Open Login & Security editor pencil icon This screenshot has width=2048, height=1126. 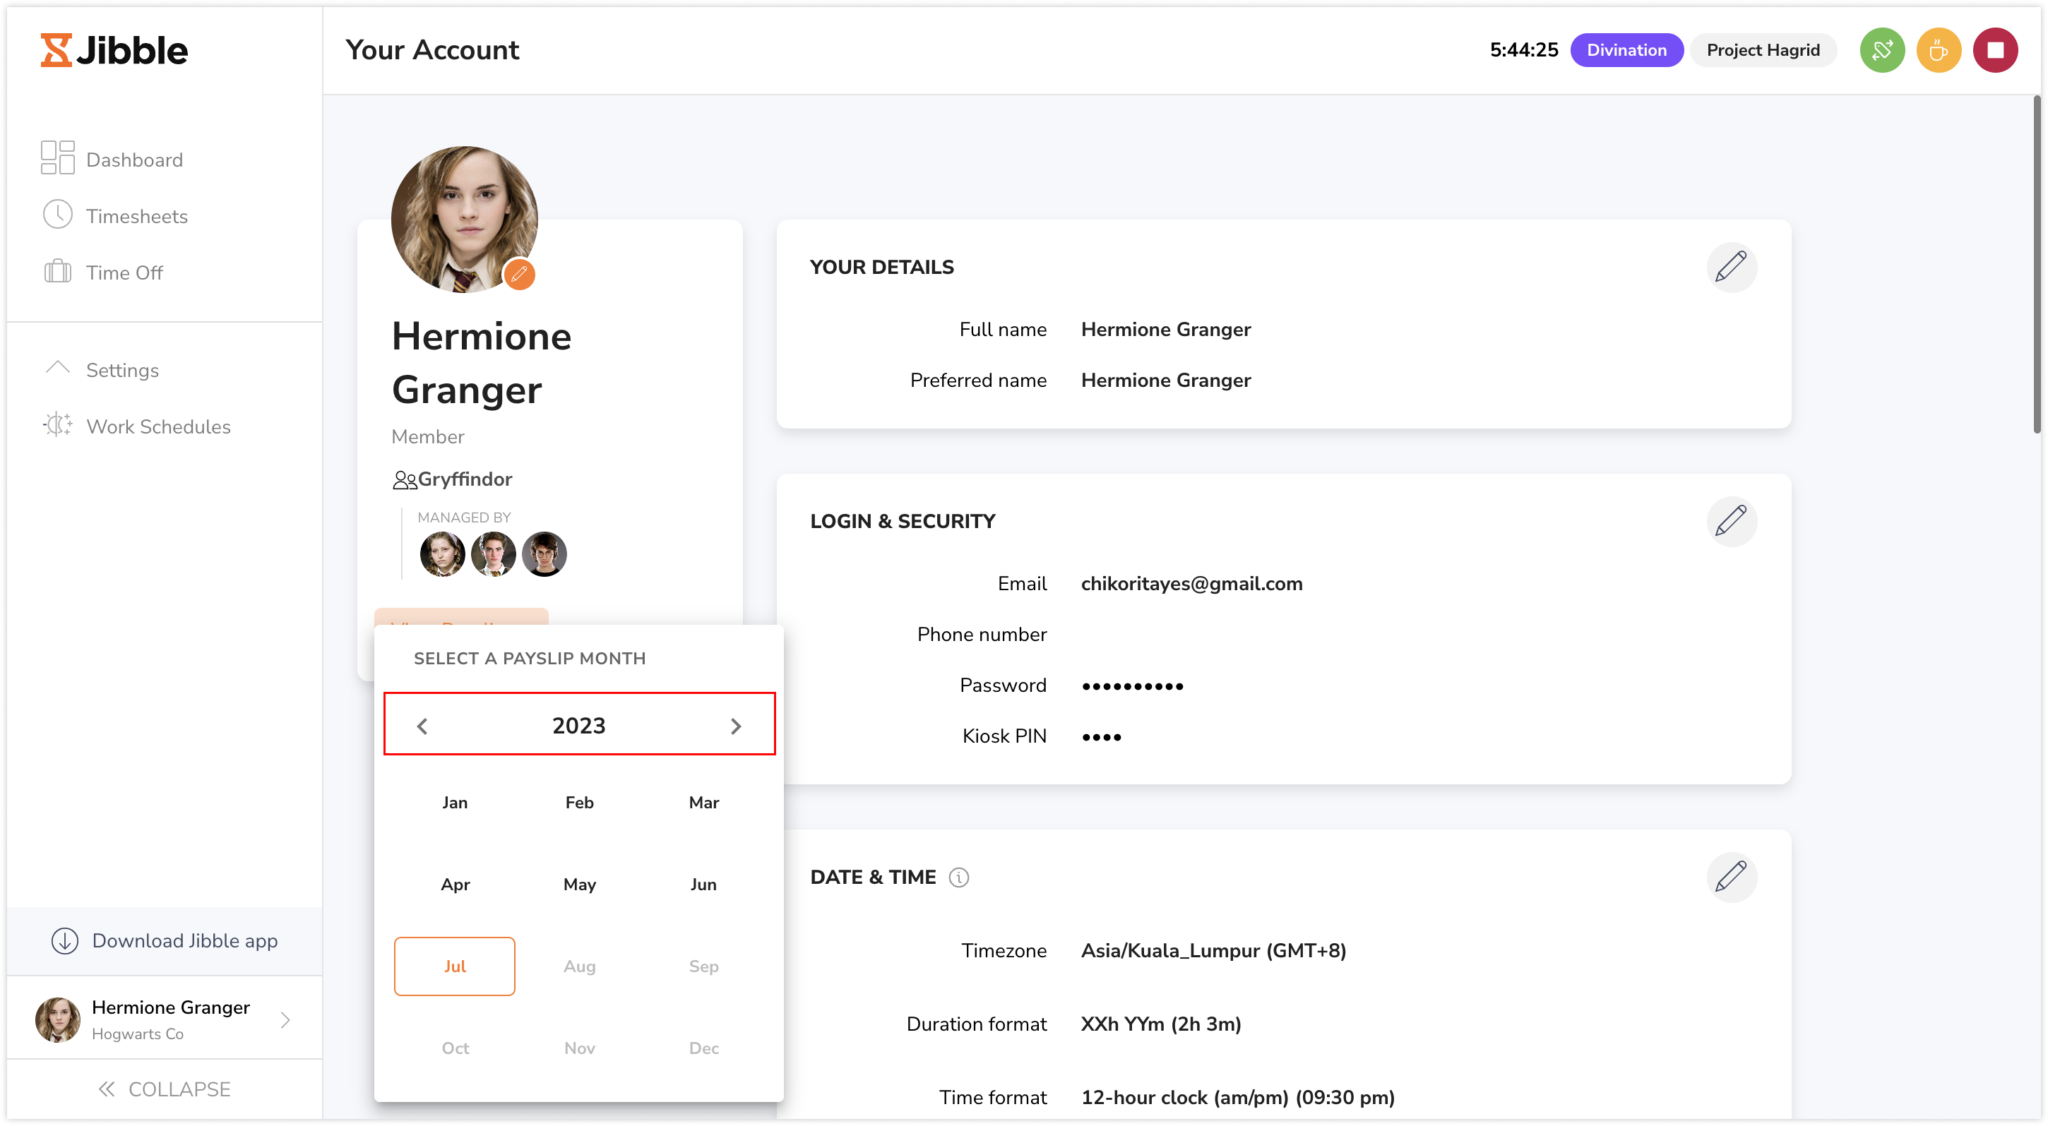click(1733, 521)
